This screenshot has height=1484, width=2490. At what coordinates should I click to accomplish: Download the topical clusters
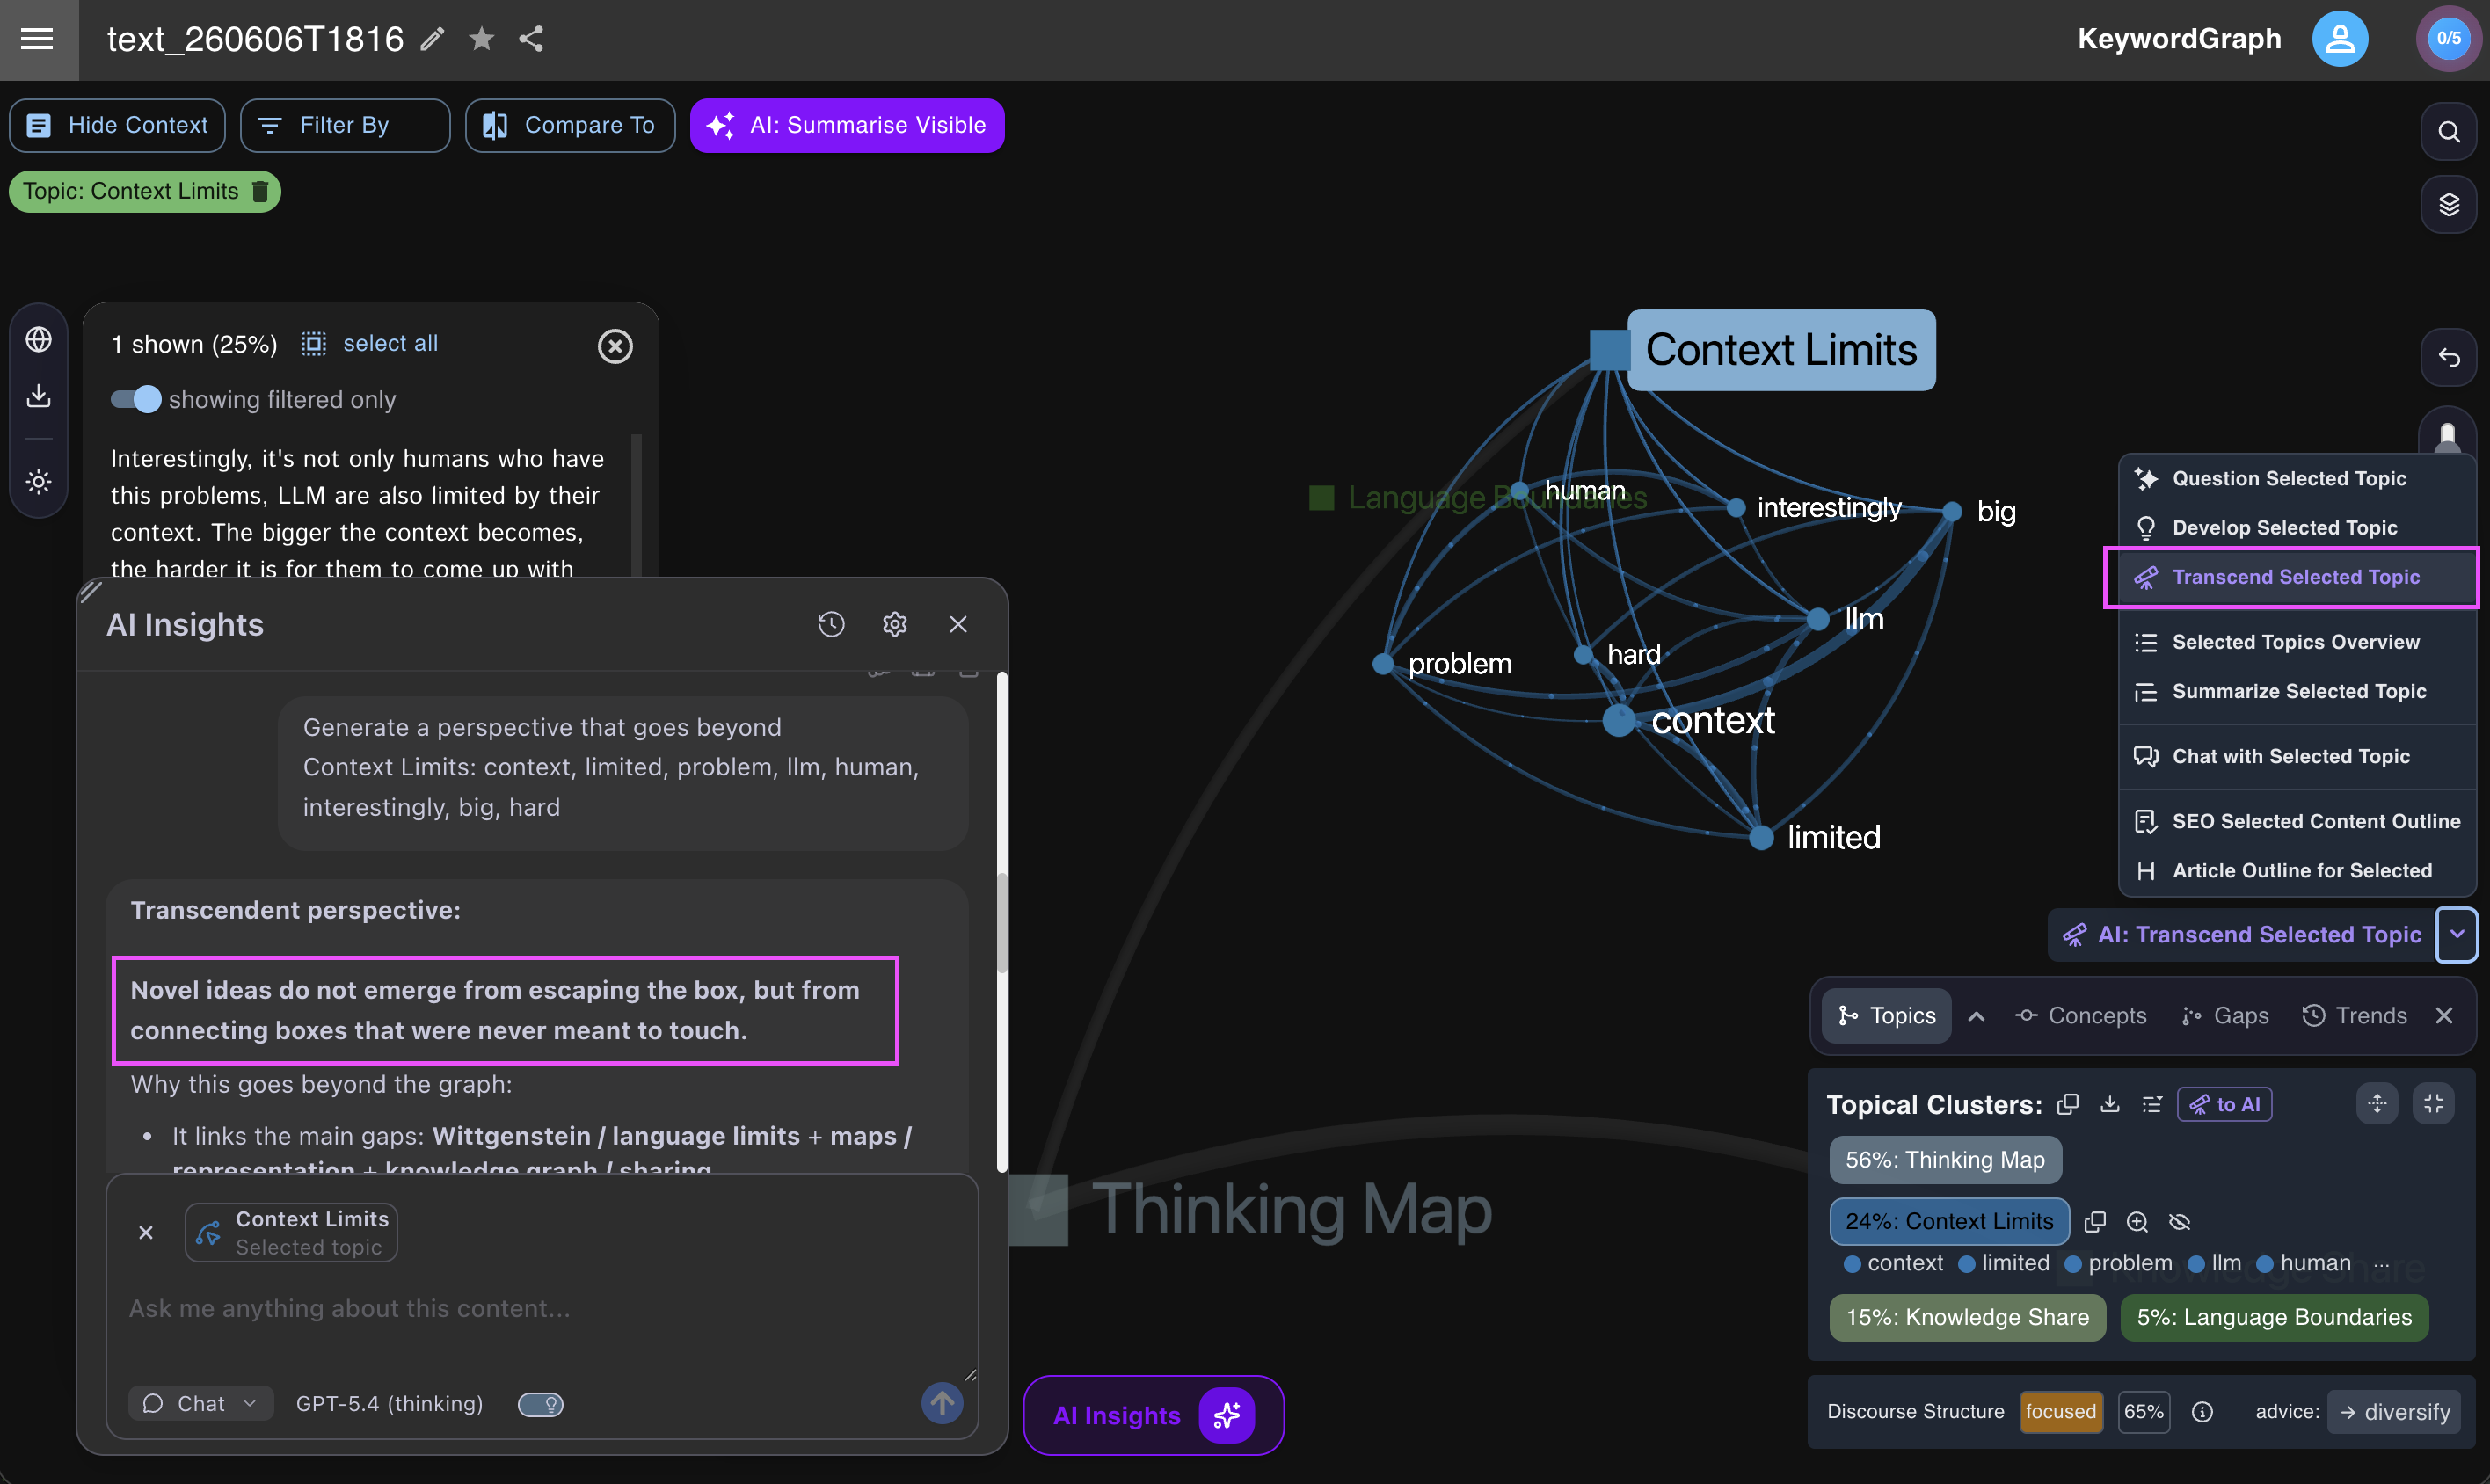(2110, 1104)
